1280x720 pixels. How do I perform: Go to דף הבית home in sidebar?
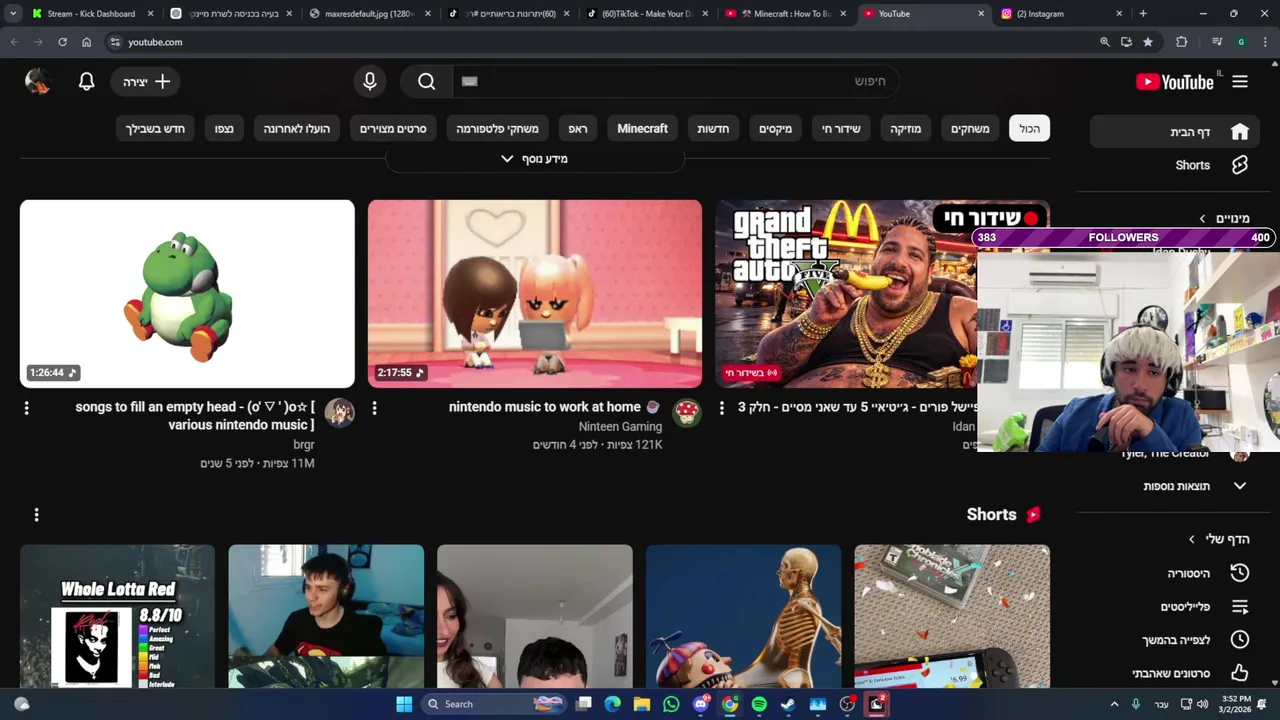pos(1174,132)
